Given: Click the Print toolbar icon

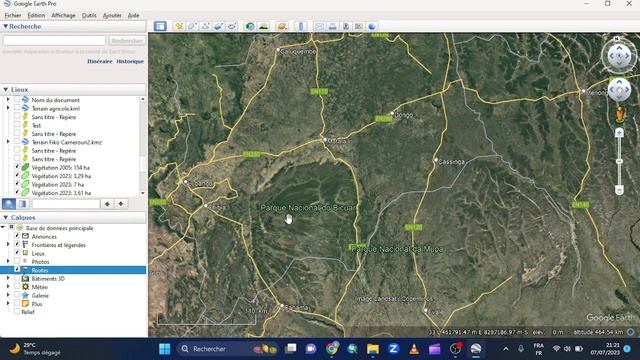Looking at the screenshot, I should pos(332,26).
